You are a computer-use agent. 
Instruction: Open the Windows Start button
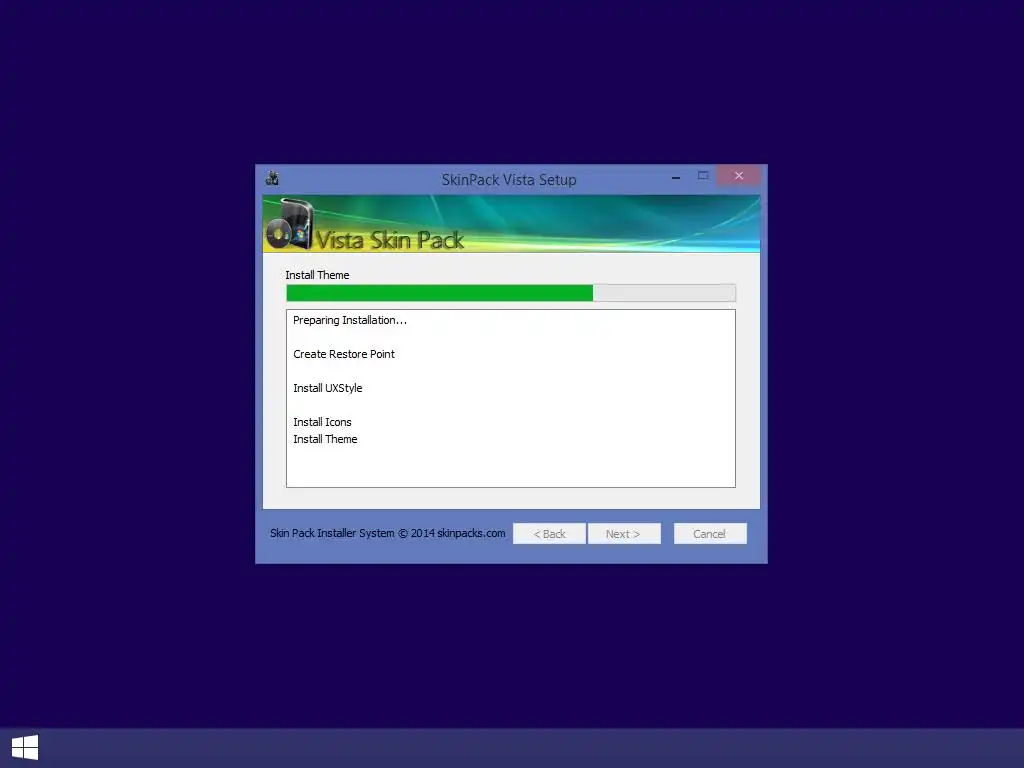tap(25, 747)
